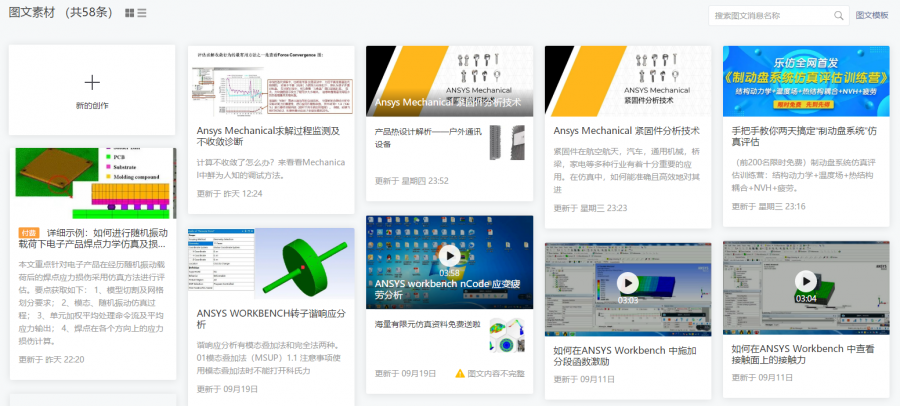This screenshot has width=900, height=406.
Task: Play the segmented load excitation video
Action: pos(627,283)
